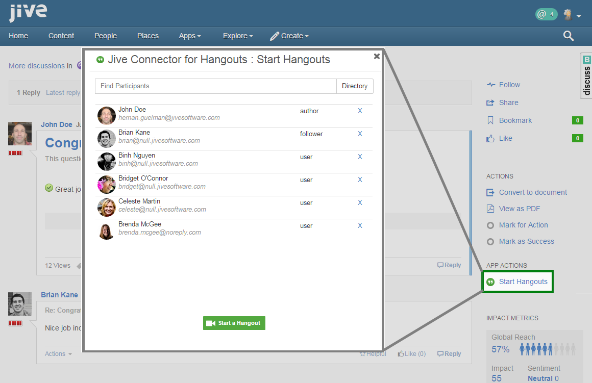The height and width of the screenshot is (383, 592).
Task: Open People in navigation bar
Action: pyautogui.click(x=106, y=36)
